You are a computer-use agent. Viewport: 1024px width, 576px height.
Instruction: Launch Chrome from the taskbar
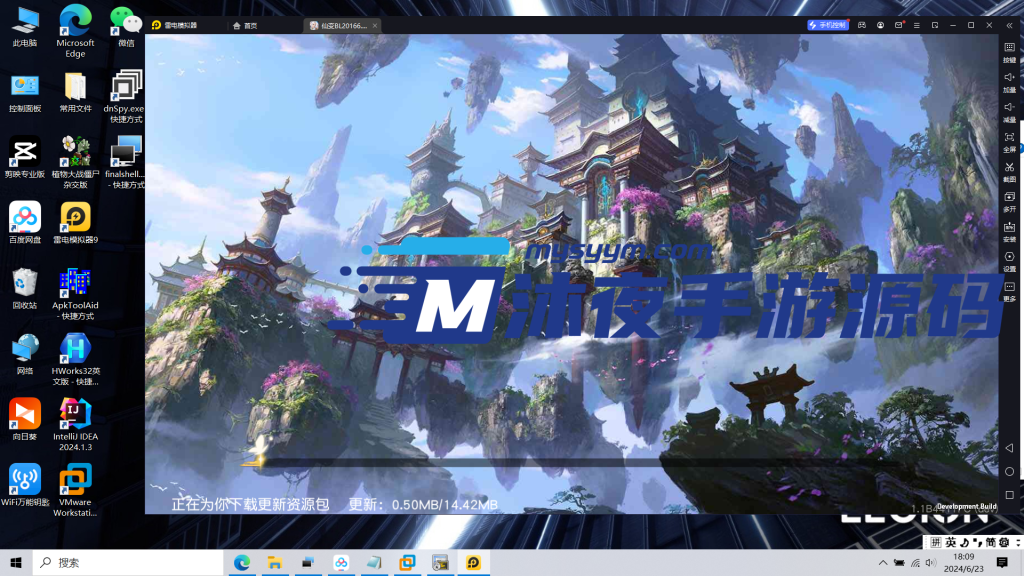(x=241, y=563)
